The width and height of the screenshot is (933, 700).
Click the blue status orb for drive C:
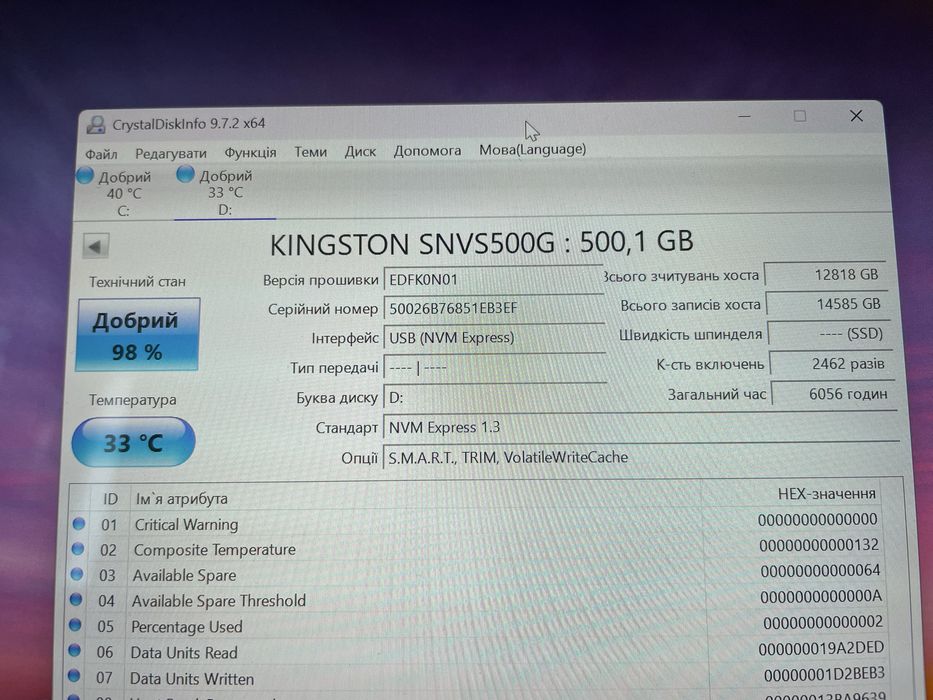point(84,176)
